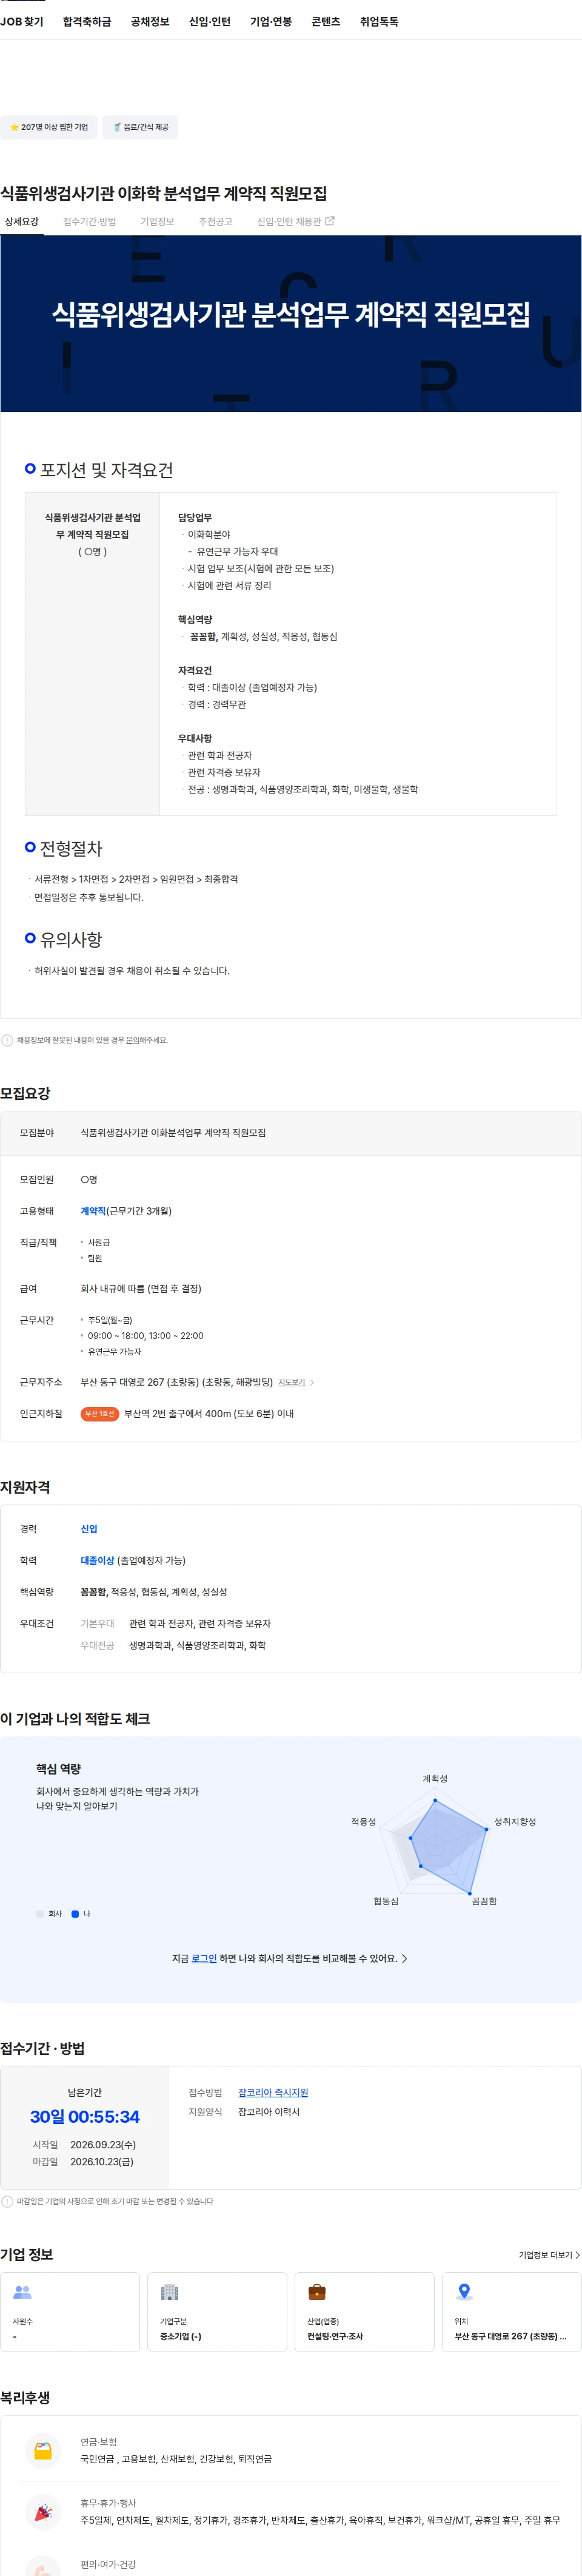Click the chevron after 비교해볼 수 있어요
Screen dimensions: 582x2576
[x=404, y=1958]
